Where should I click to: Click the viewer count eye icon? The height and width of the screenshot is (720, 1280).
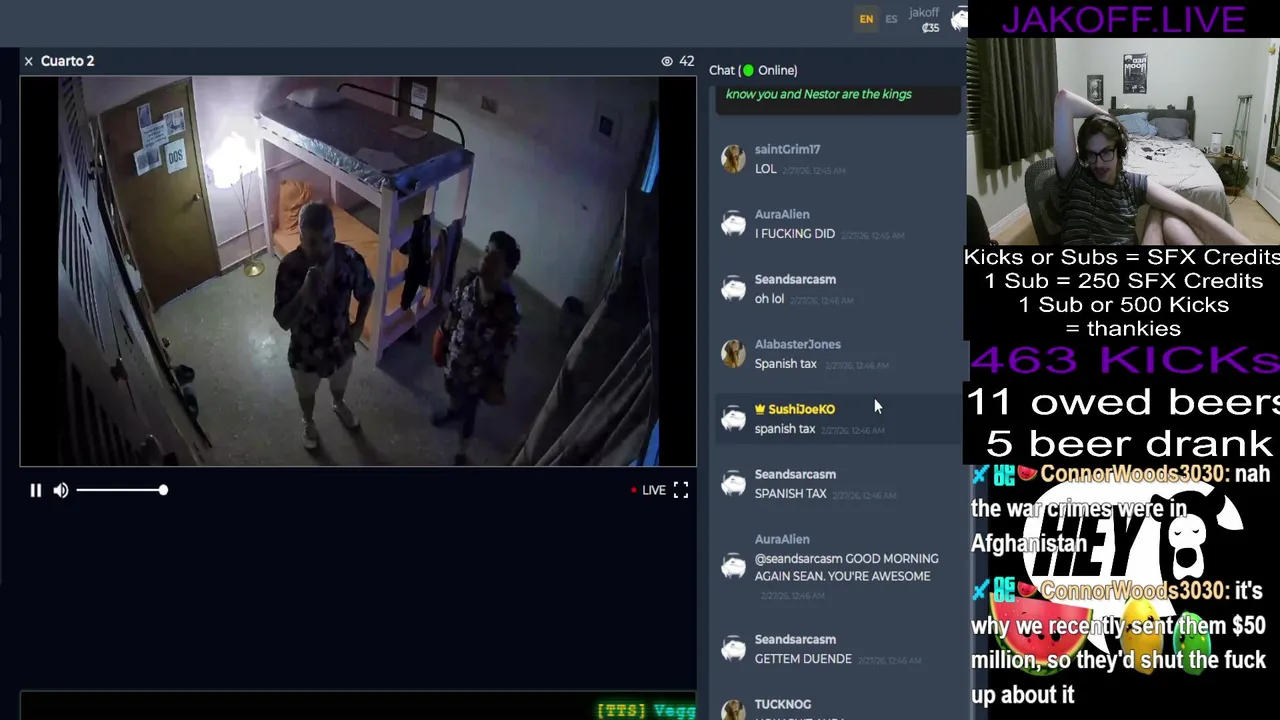coord(667,61)
